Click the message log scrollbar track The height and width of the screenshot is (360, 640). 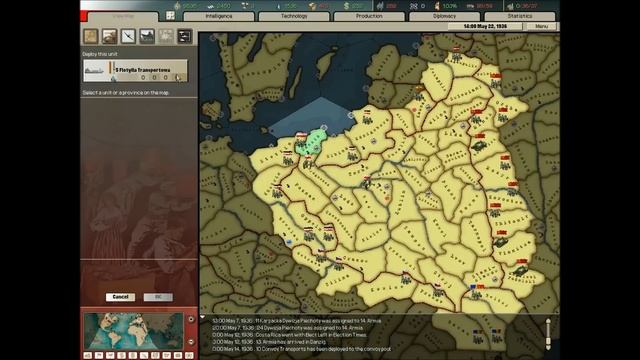tap(548, 334)
